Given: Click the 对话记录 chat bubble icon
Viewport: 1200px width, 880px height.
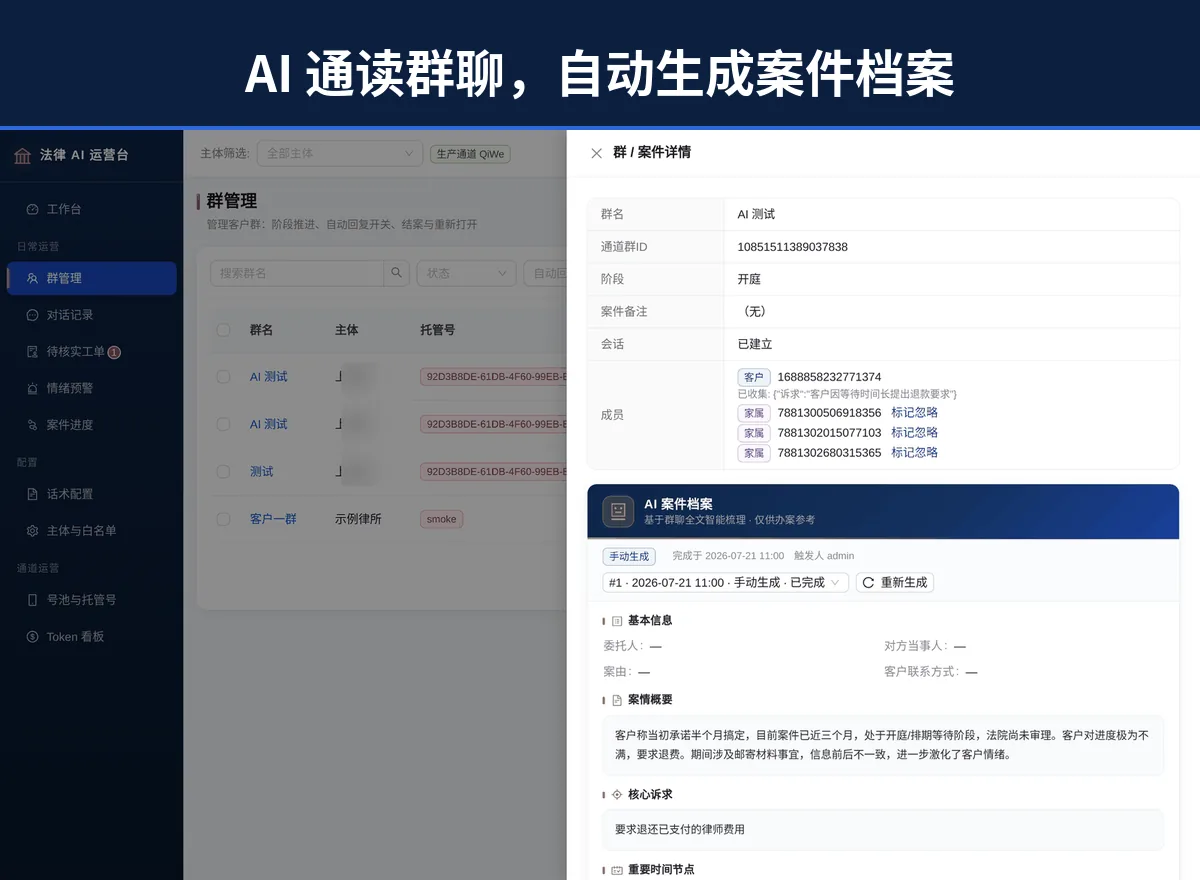Looking at the screenshot, I should [32, 315].
